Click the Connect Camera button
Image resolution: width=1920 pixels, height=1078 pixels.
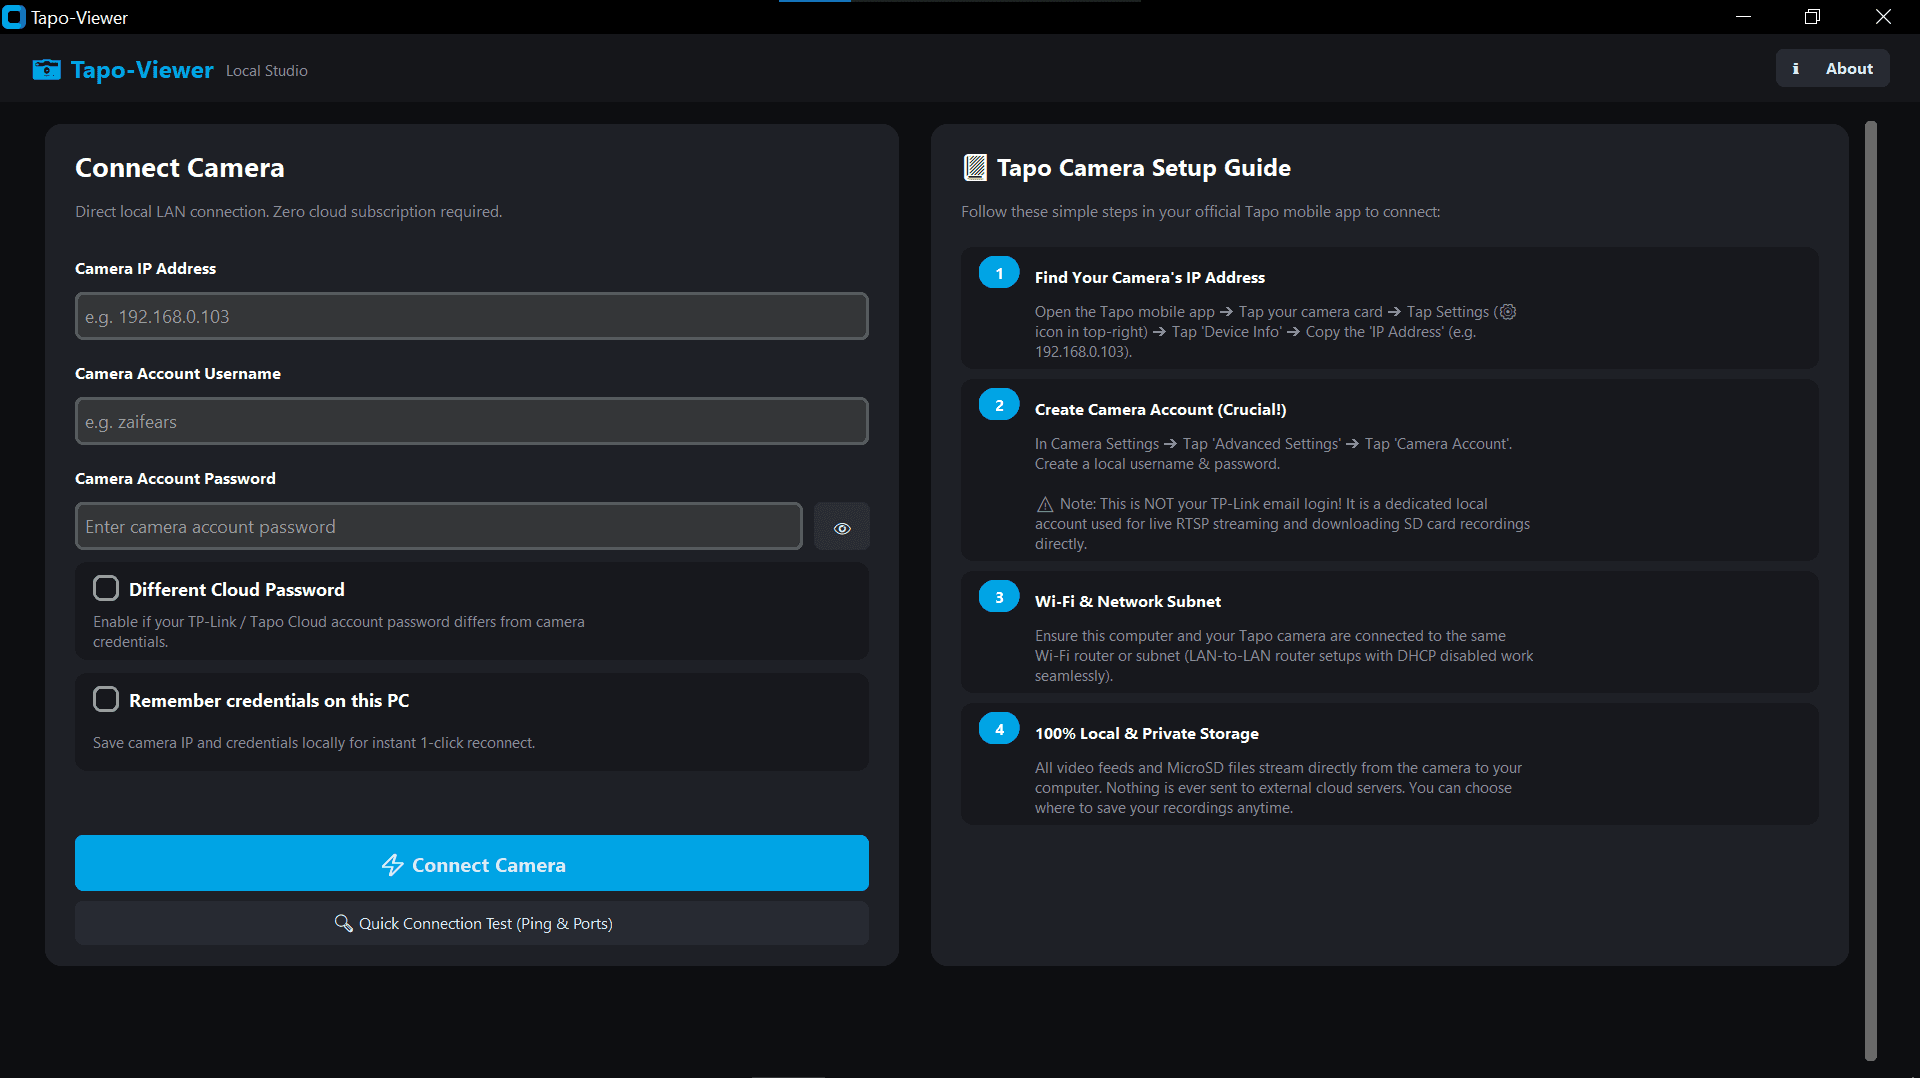pyautogui.click(x=472, y=863)
